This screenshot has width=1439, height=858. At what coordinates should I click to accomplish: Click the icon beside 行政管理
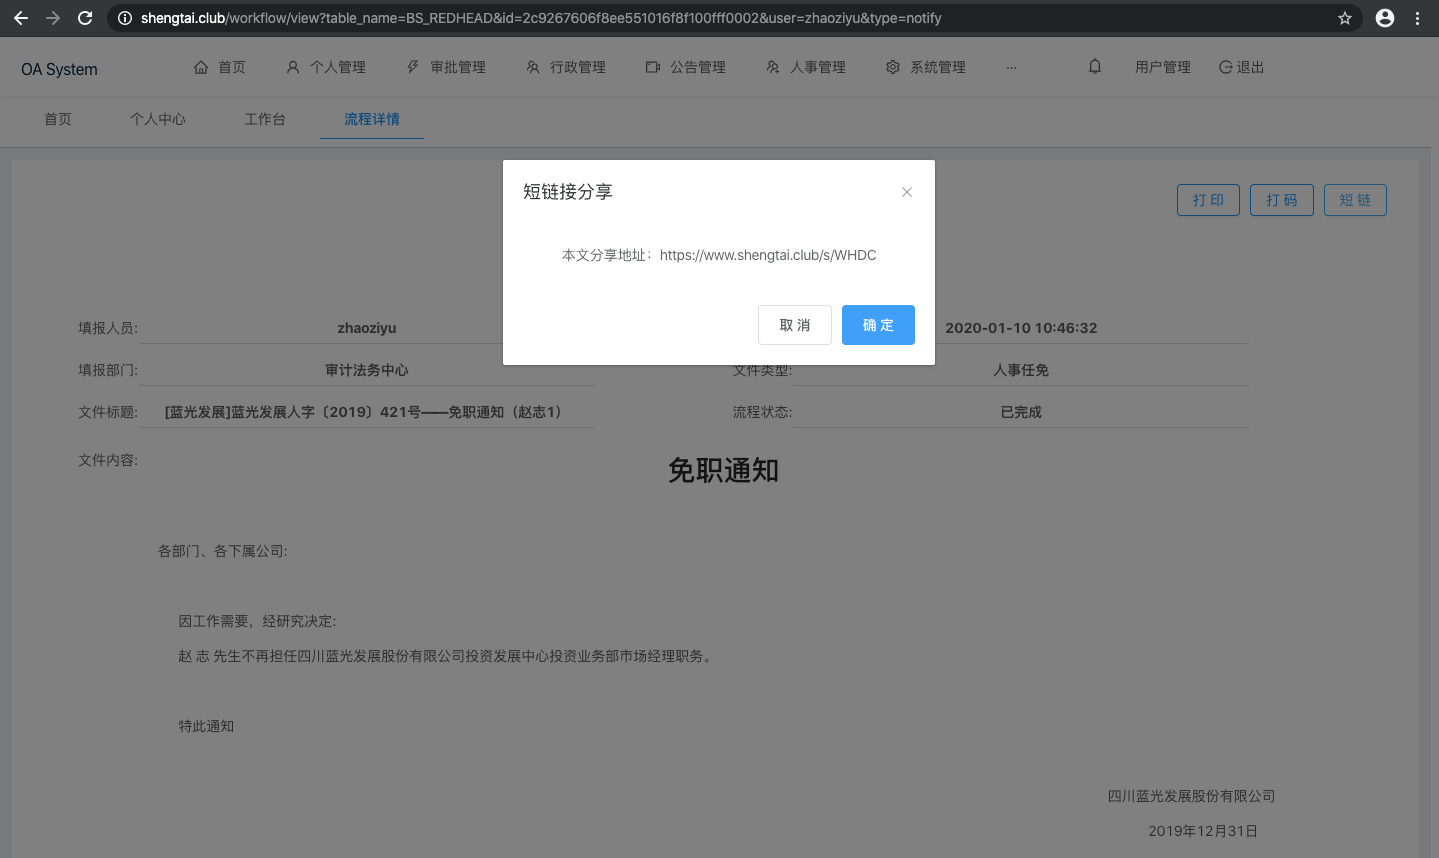click(533, 67)
